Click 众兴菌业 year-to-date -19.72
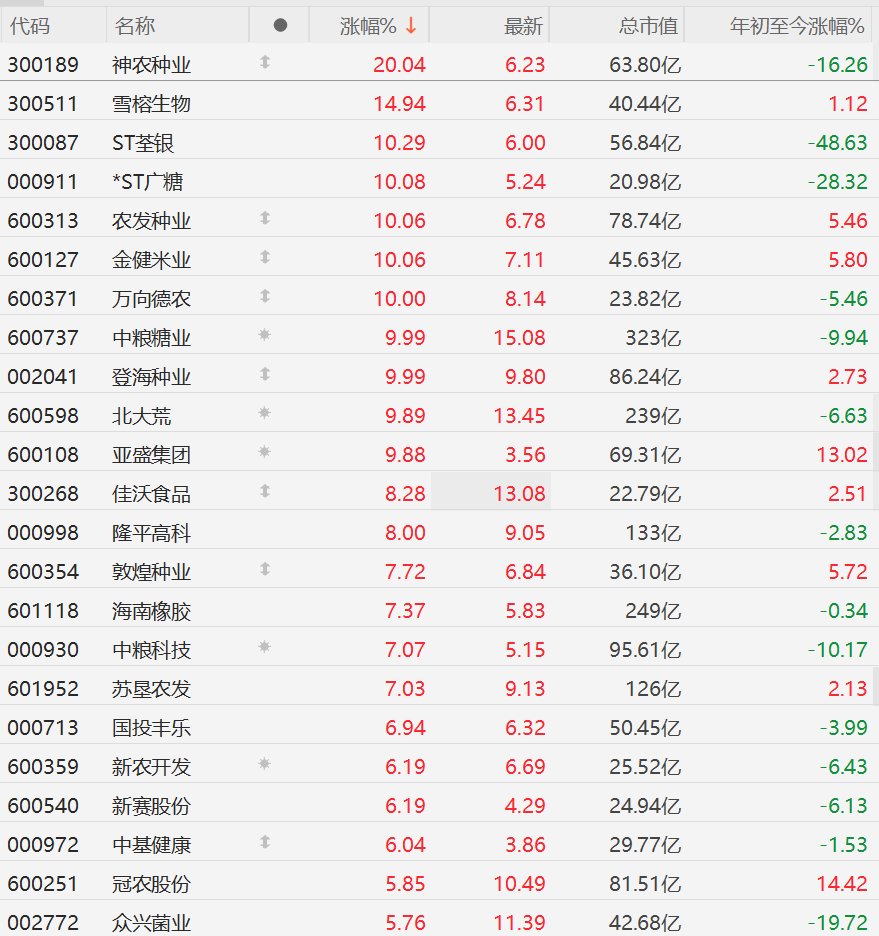879x936 pixels. (837, 923)
